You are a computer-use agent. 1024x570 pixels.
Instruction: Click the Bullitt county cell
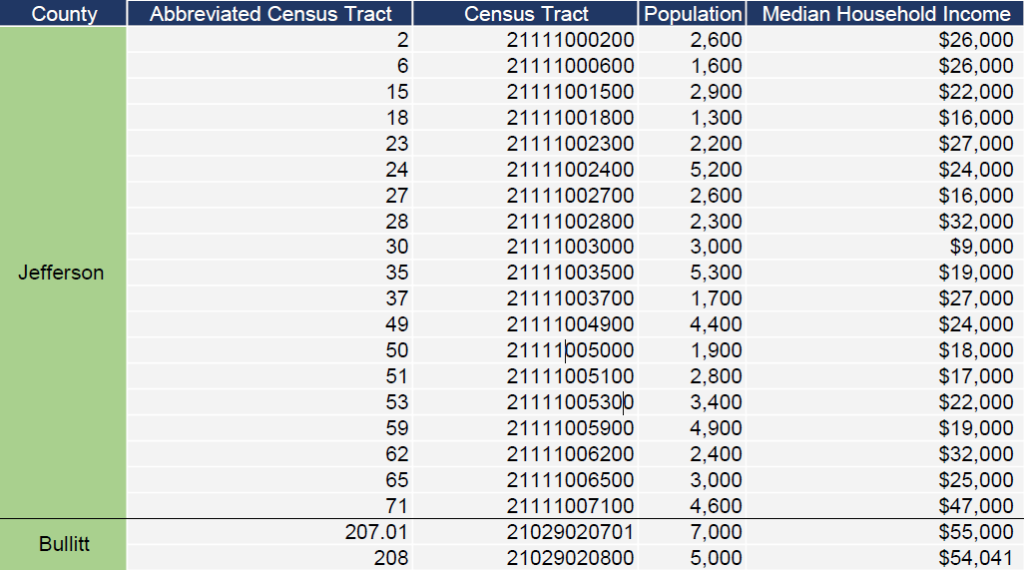(64, 545)
